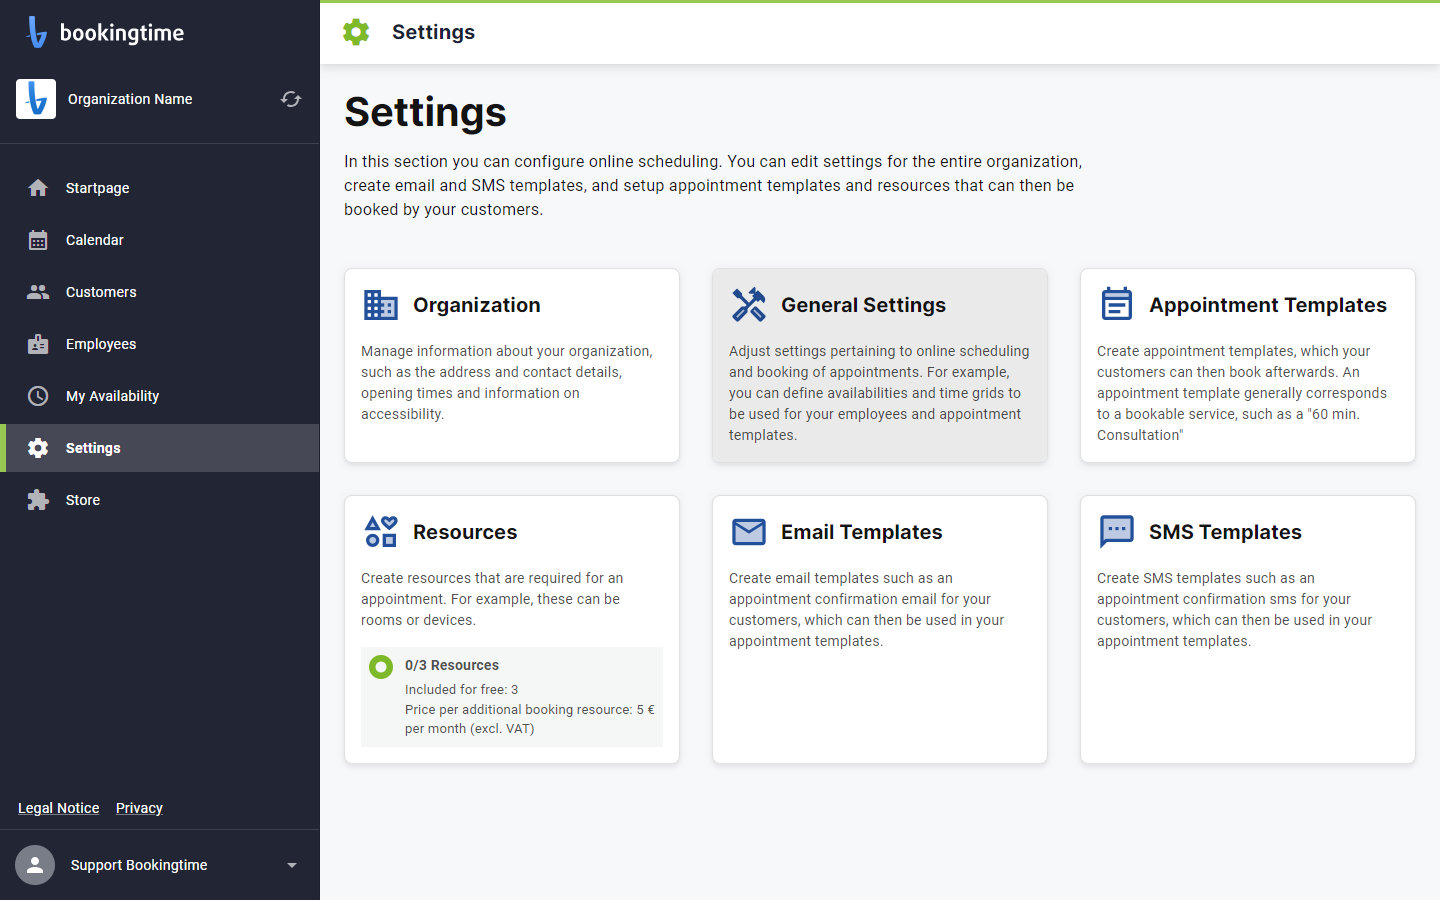Click the Organization building icon

pos(381,305)
